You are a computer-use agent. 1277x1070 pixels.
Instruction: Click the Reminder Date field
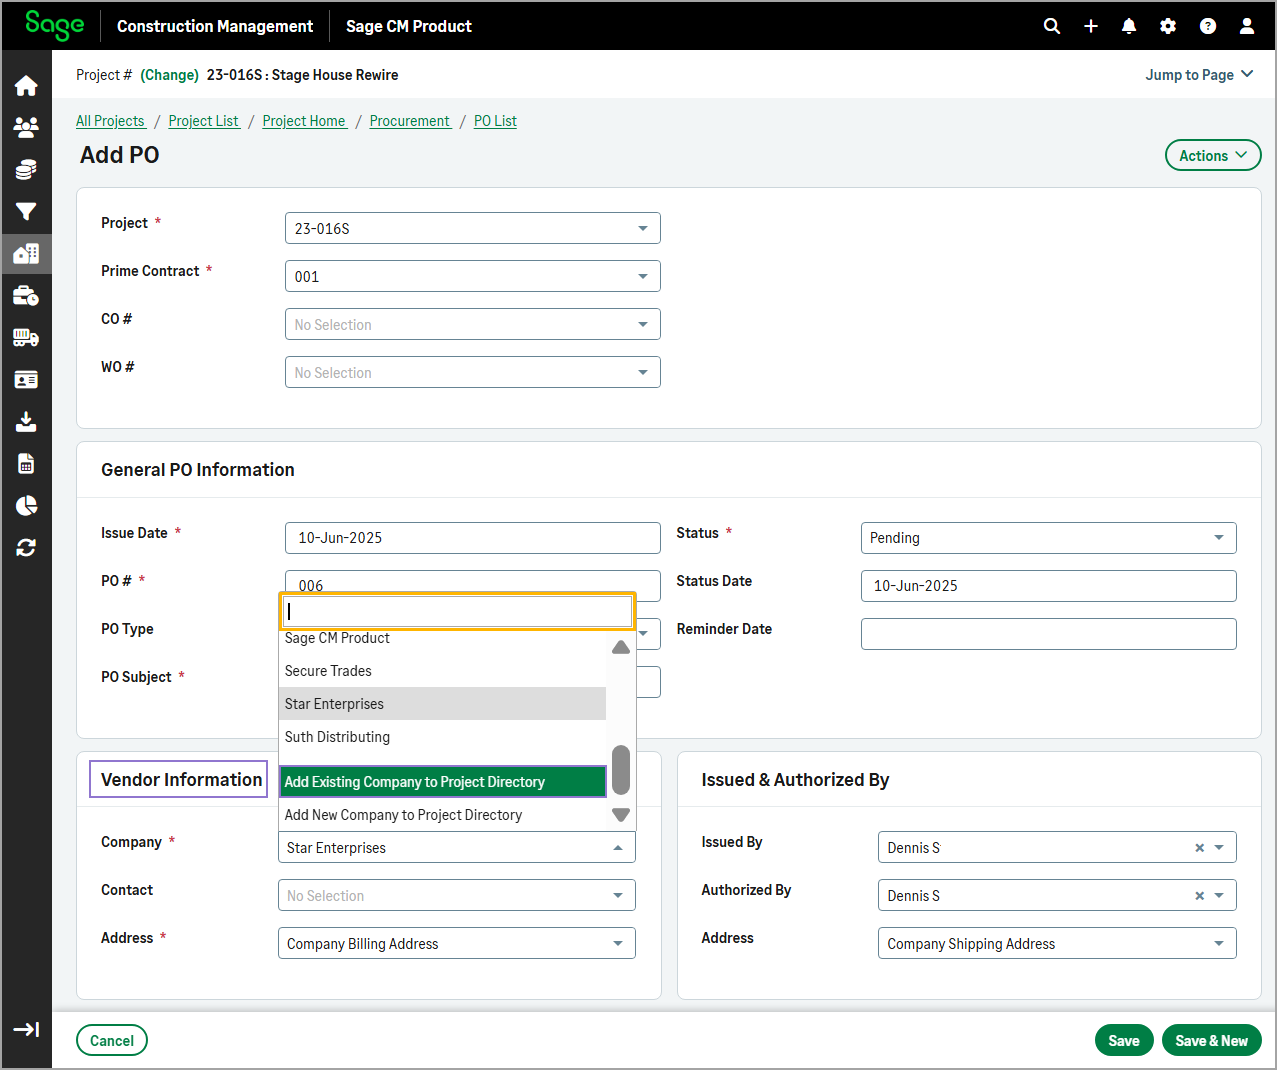pos(1048,634)
